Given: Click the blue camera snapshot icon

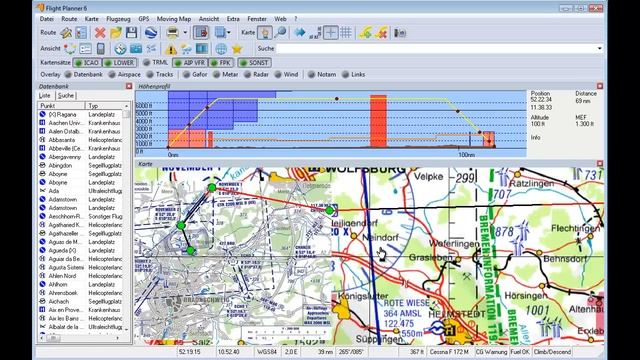Looking at the screenshot, I should pyautogui.click(x=136, y=49).
